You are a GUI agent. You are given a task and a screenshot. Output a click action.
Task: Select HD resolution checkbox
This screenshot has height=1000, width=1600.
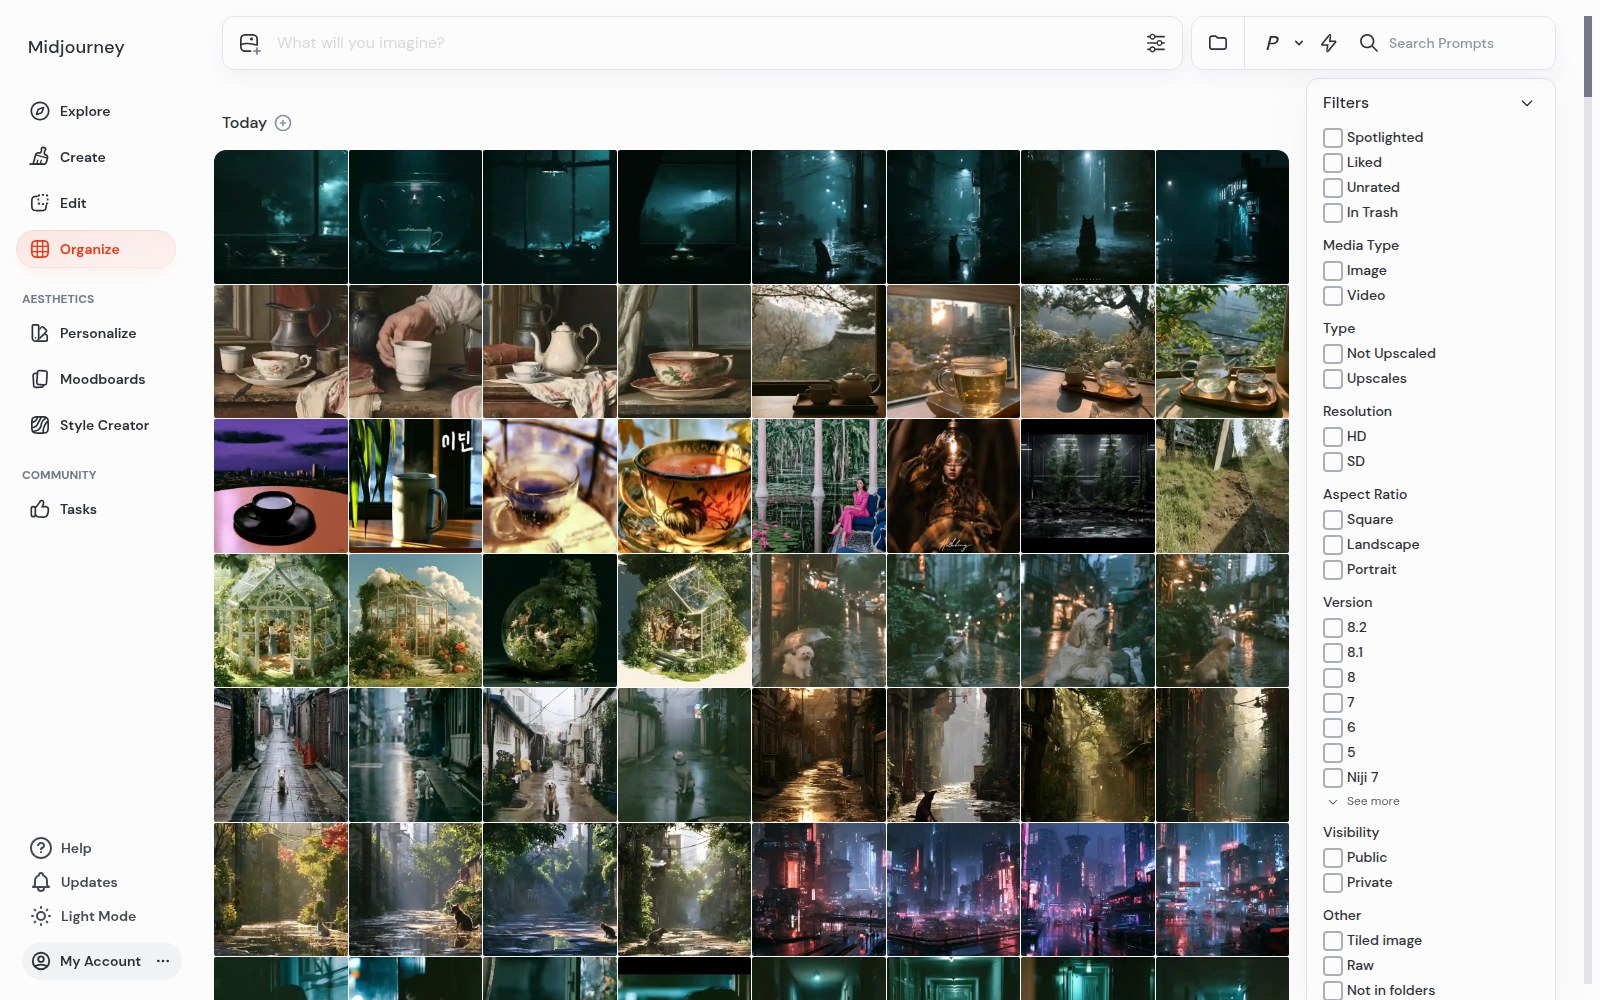coord(1333,436)
